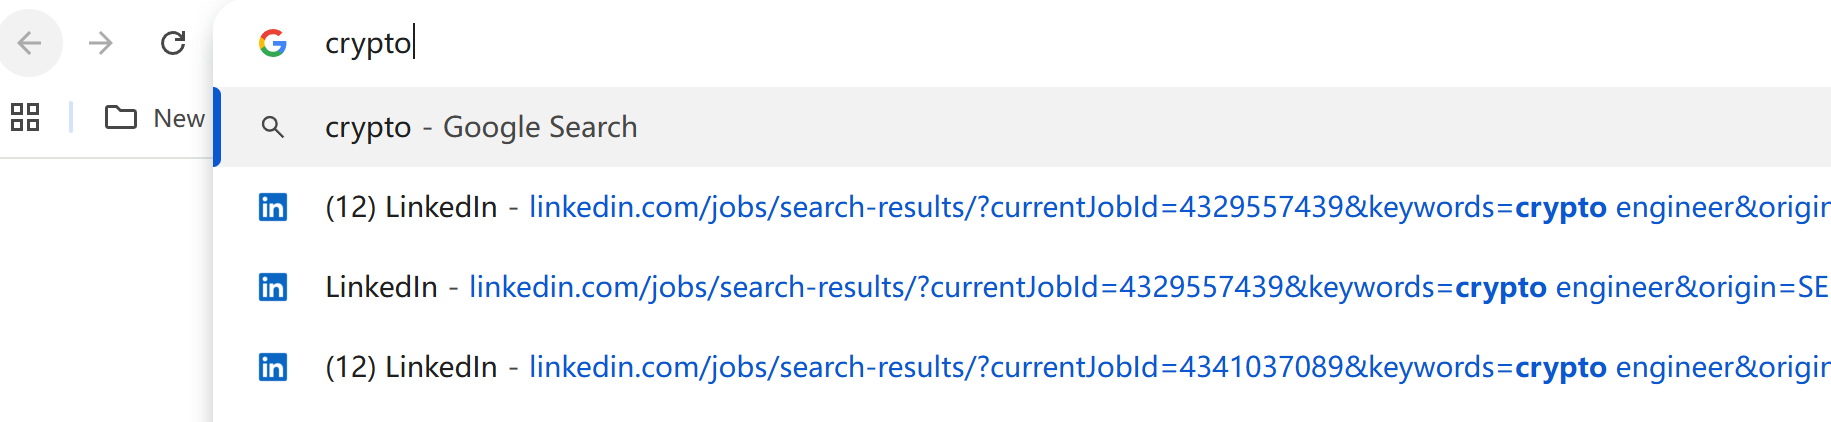Open the Apps grid shortcut in bookmarks bar
1831x422 pixels.
(25, 118)
